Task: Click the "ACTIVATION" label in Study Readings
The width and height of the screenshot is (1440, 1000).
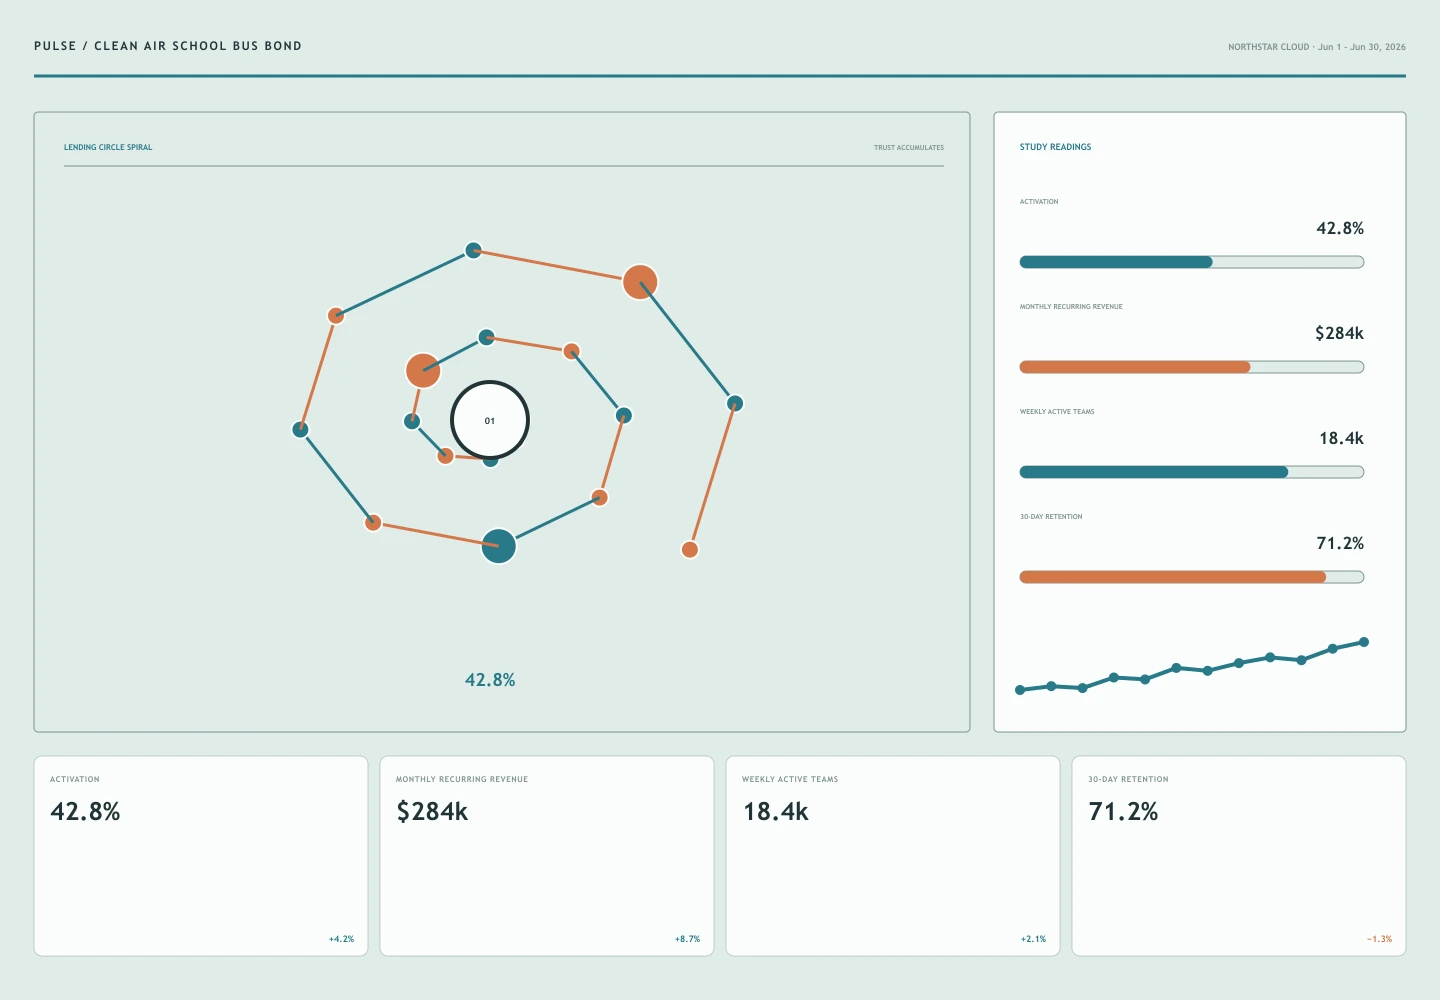Action: point(1039,202)
